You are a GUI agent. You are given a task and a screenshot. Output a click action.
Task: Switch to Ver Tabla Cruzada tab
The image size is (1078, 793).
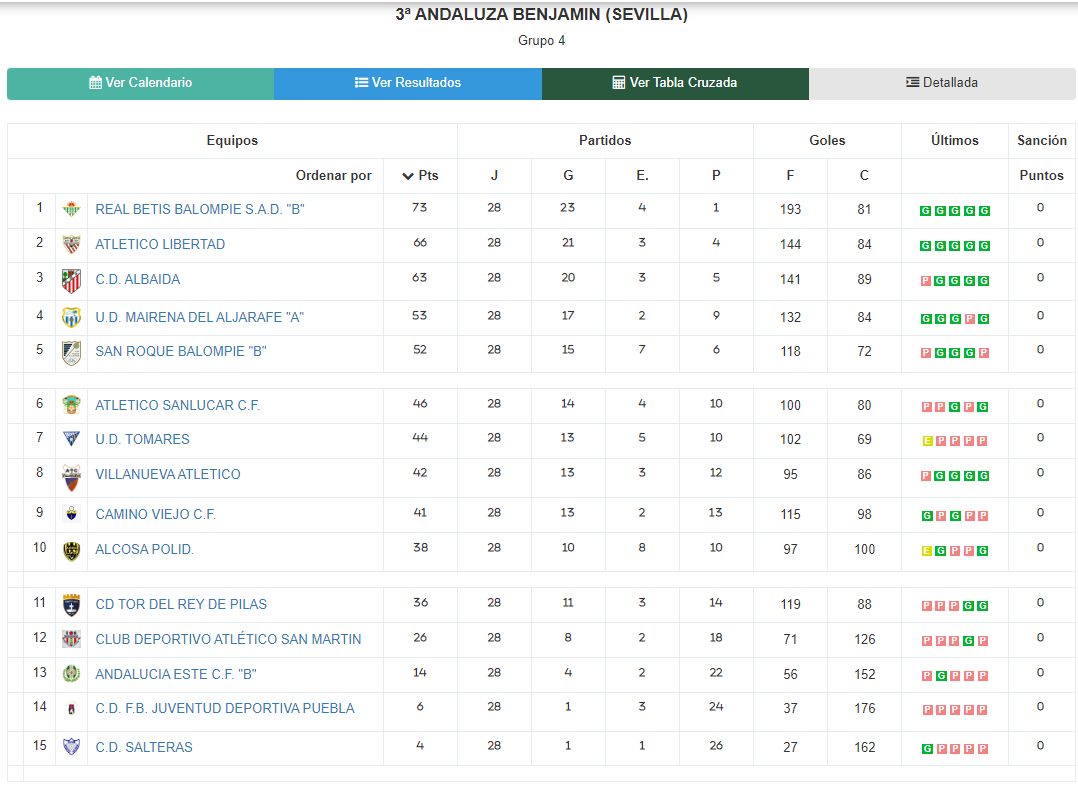[675, 83]
